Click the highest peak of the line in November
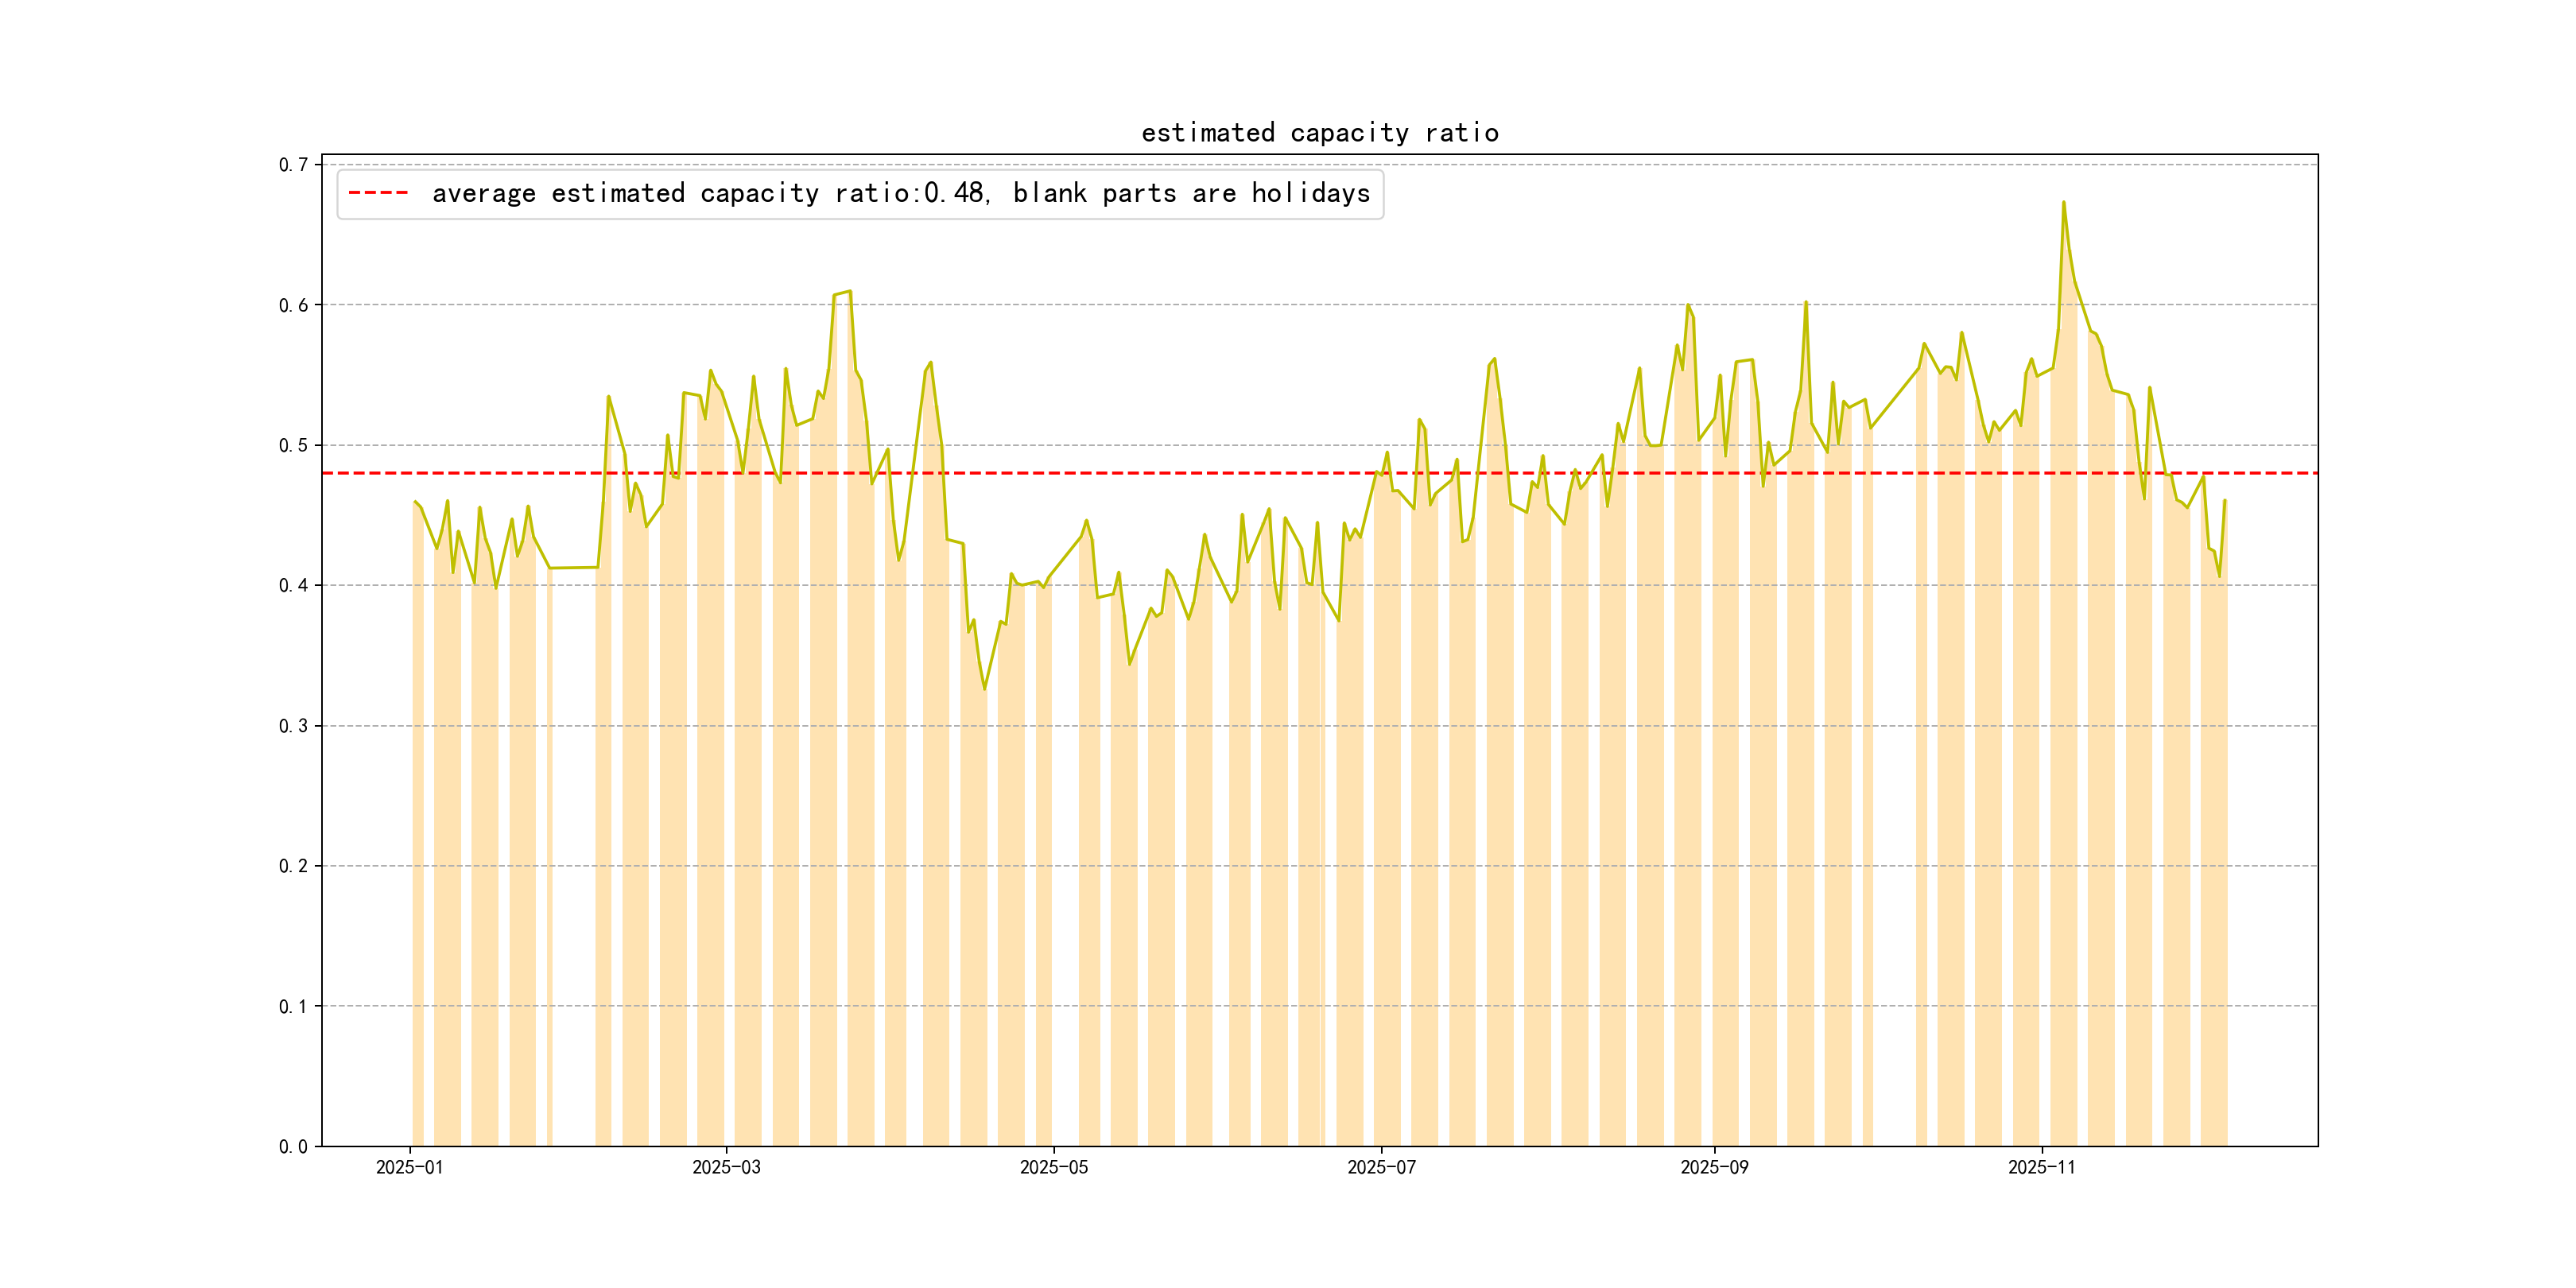 click(2063, 203)
